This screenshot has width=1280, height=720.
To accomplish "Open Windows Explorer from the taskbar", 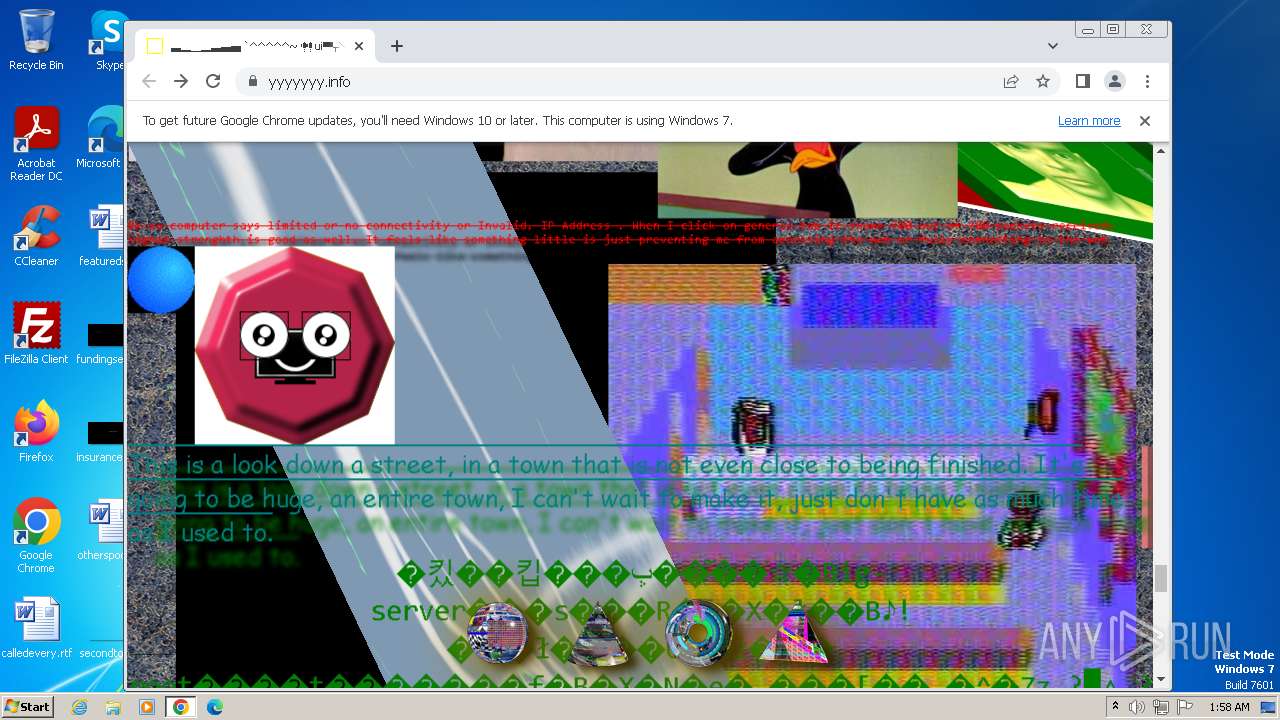I will pos(113,707).
